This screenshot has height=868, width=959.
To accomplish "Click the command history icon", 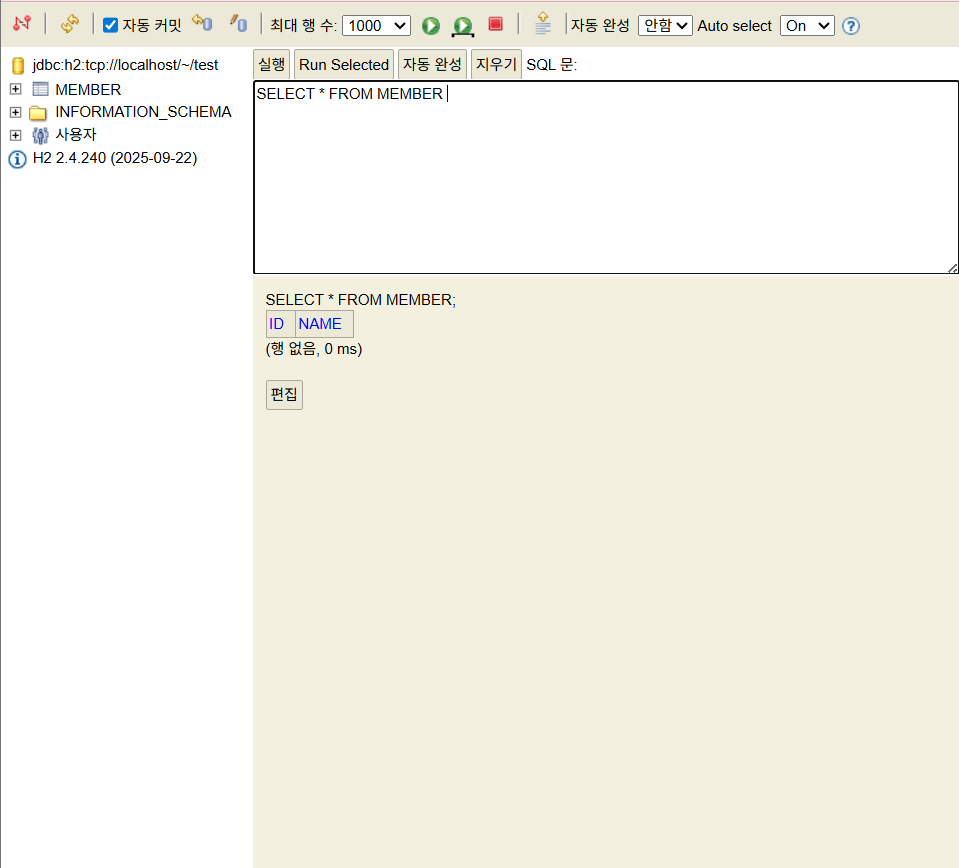I will (x=542, y=23).
